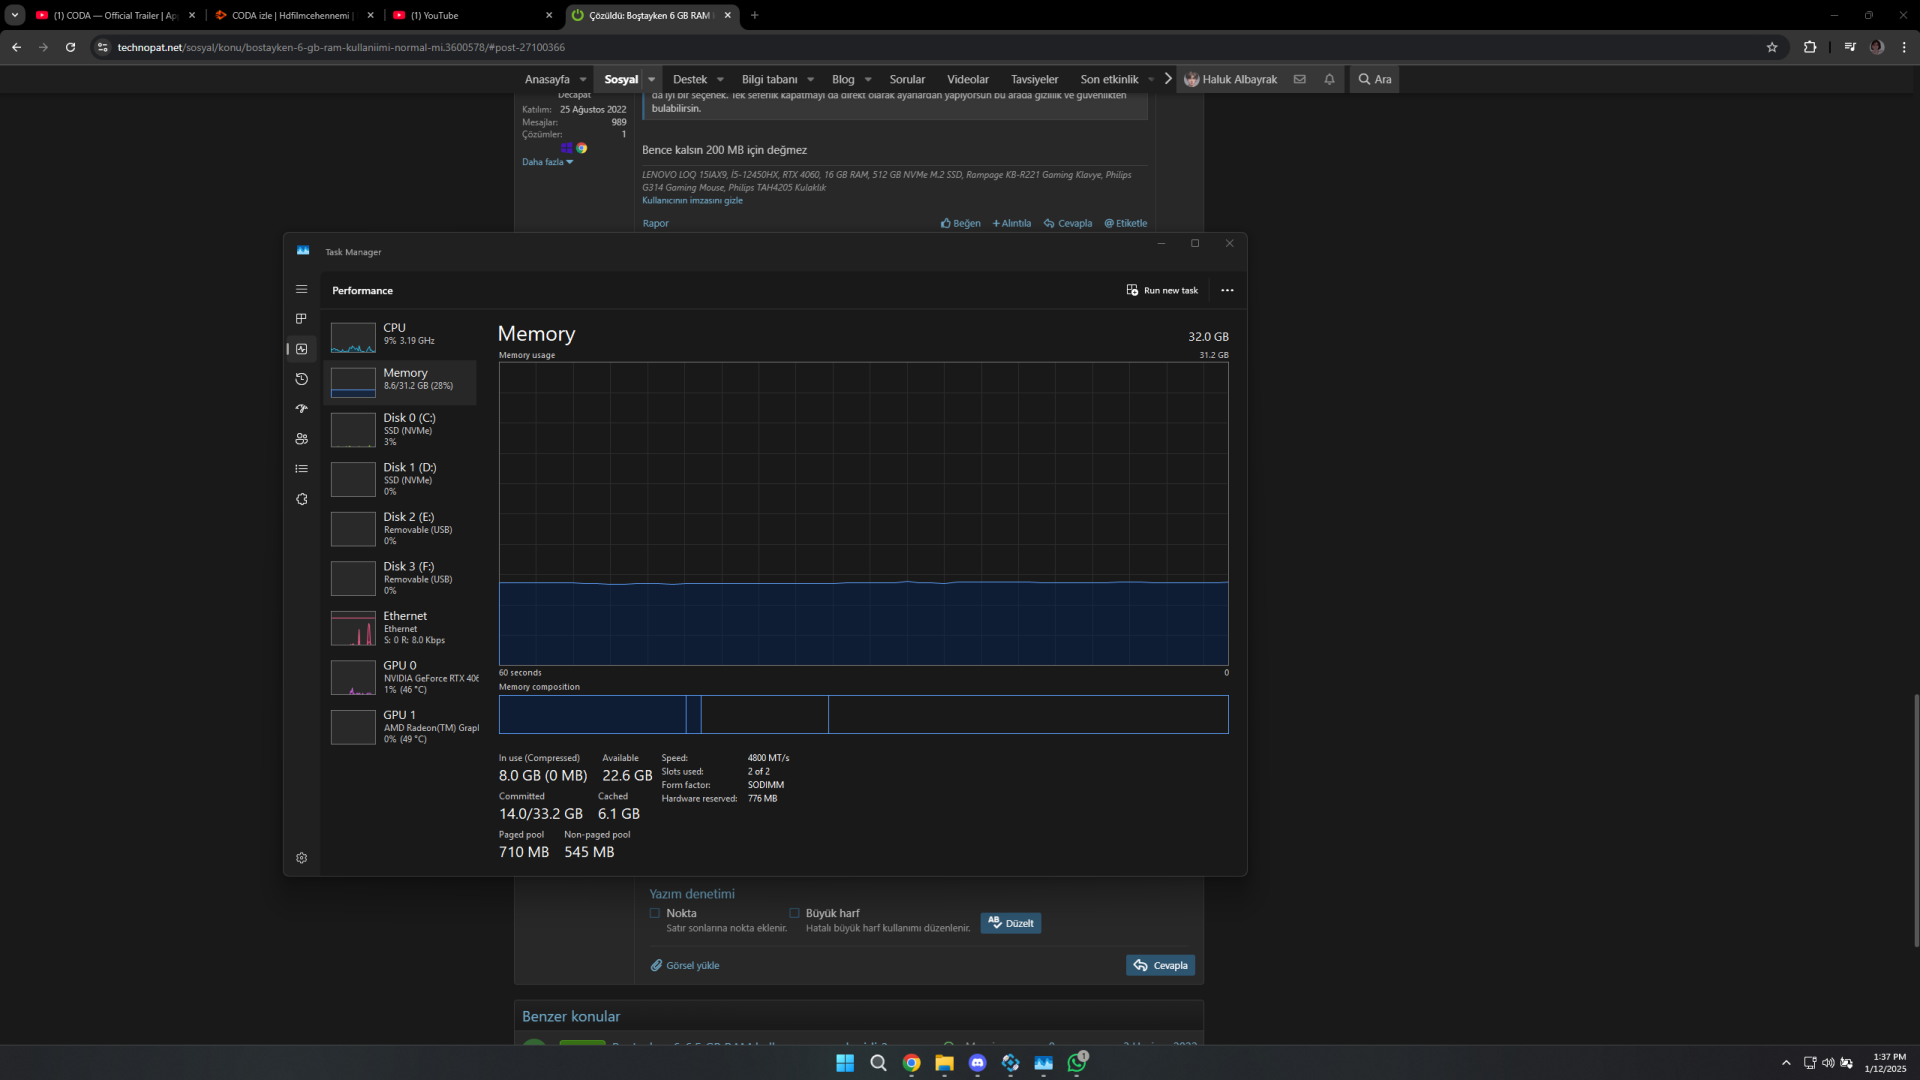Select GPU 0 performance item
Screen dimensions: 1920x1080
[400, 678]
